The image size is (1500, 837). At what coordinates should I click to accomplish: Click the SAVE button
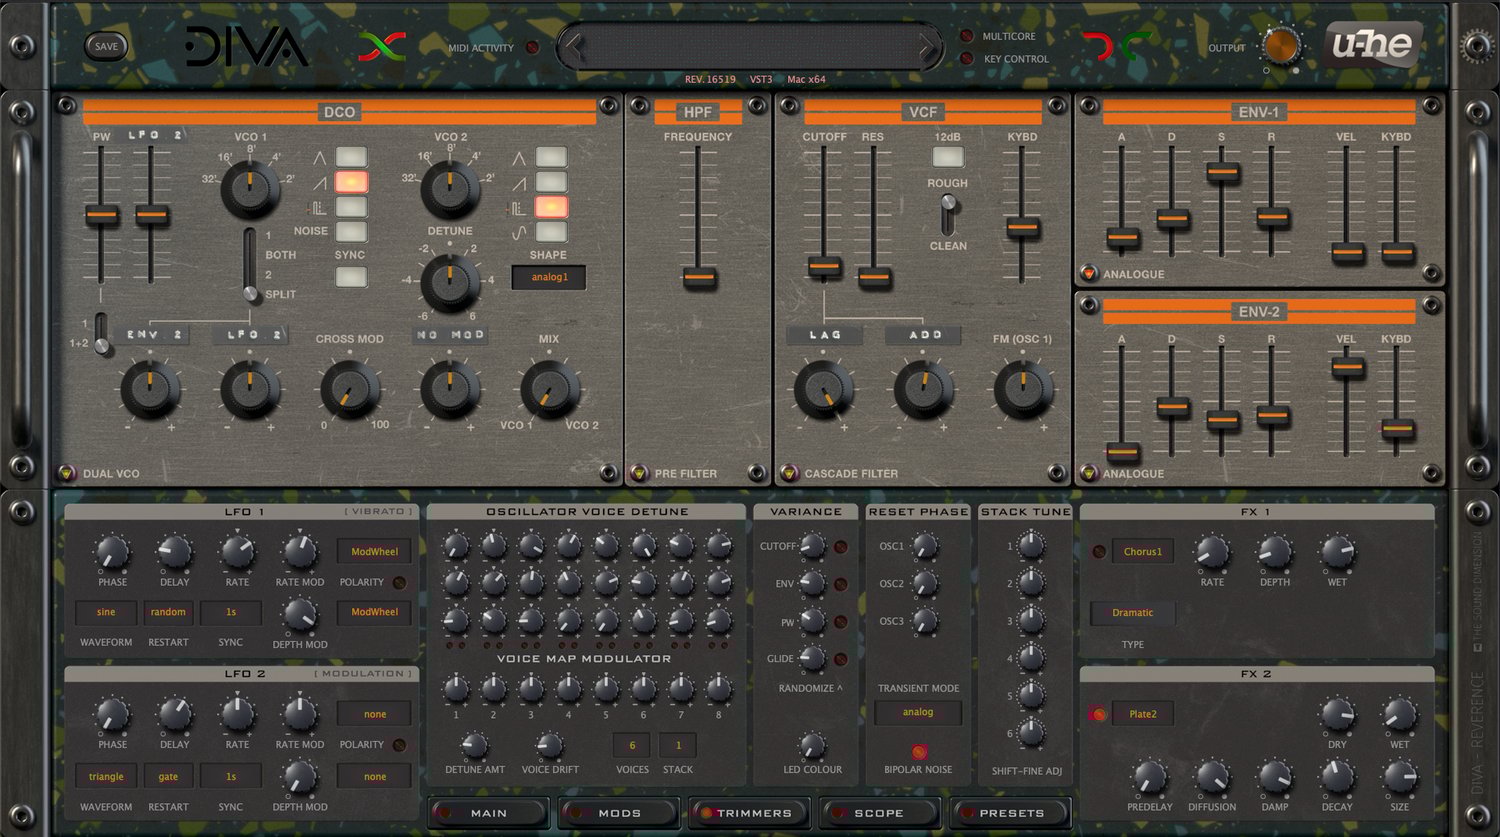tap(106, 46)
